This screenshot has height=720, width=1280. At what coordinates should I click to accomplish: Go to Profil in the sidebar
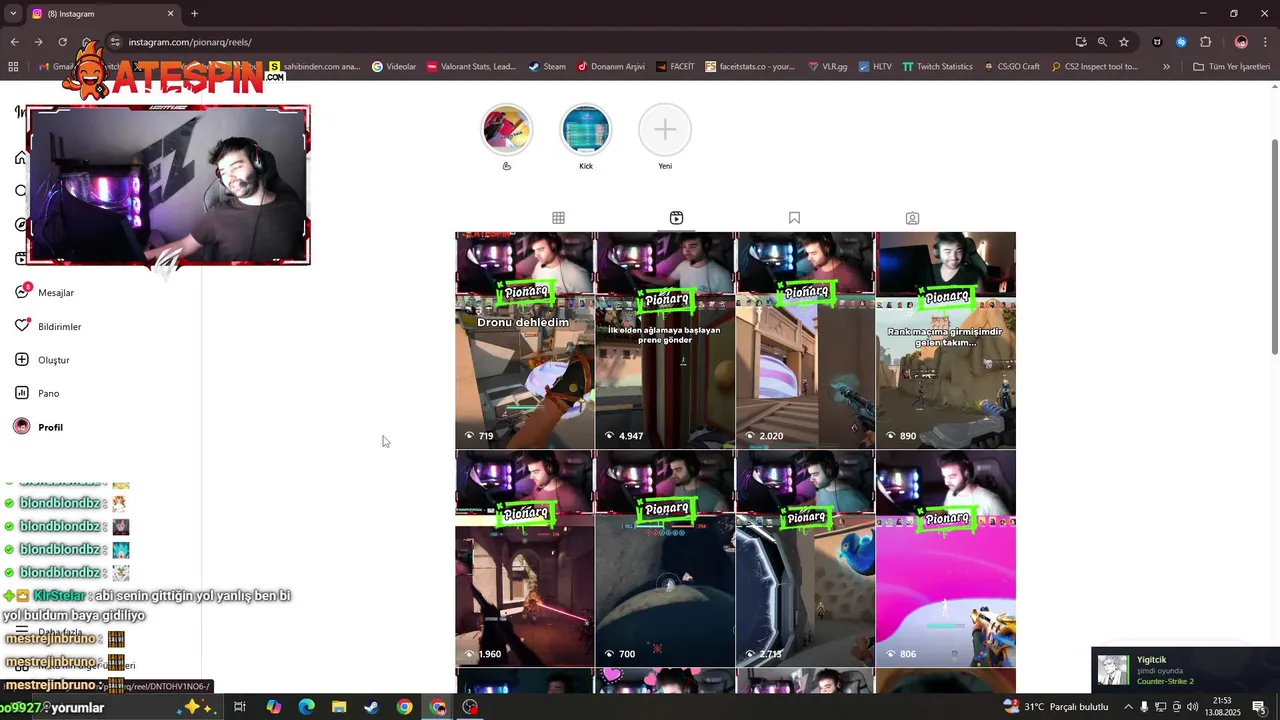point(38,427)
